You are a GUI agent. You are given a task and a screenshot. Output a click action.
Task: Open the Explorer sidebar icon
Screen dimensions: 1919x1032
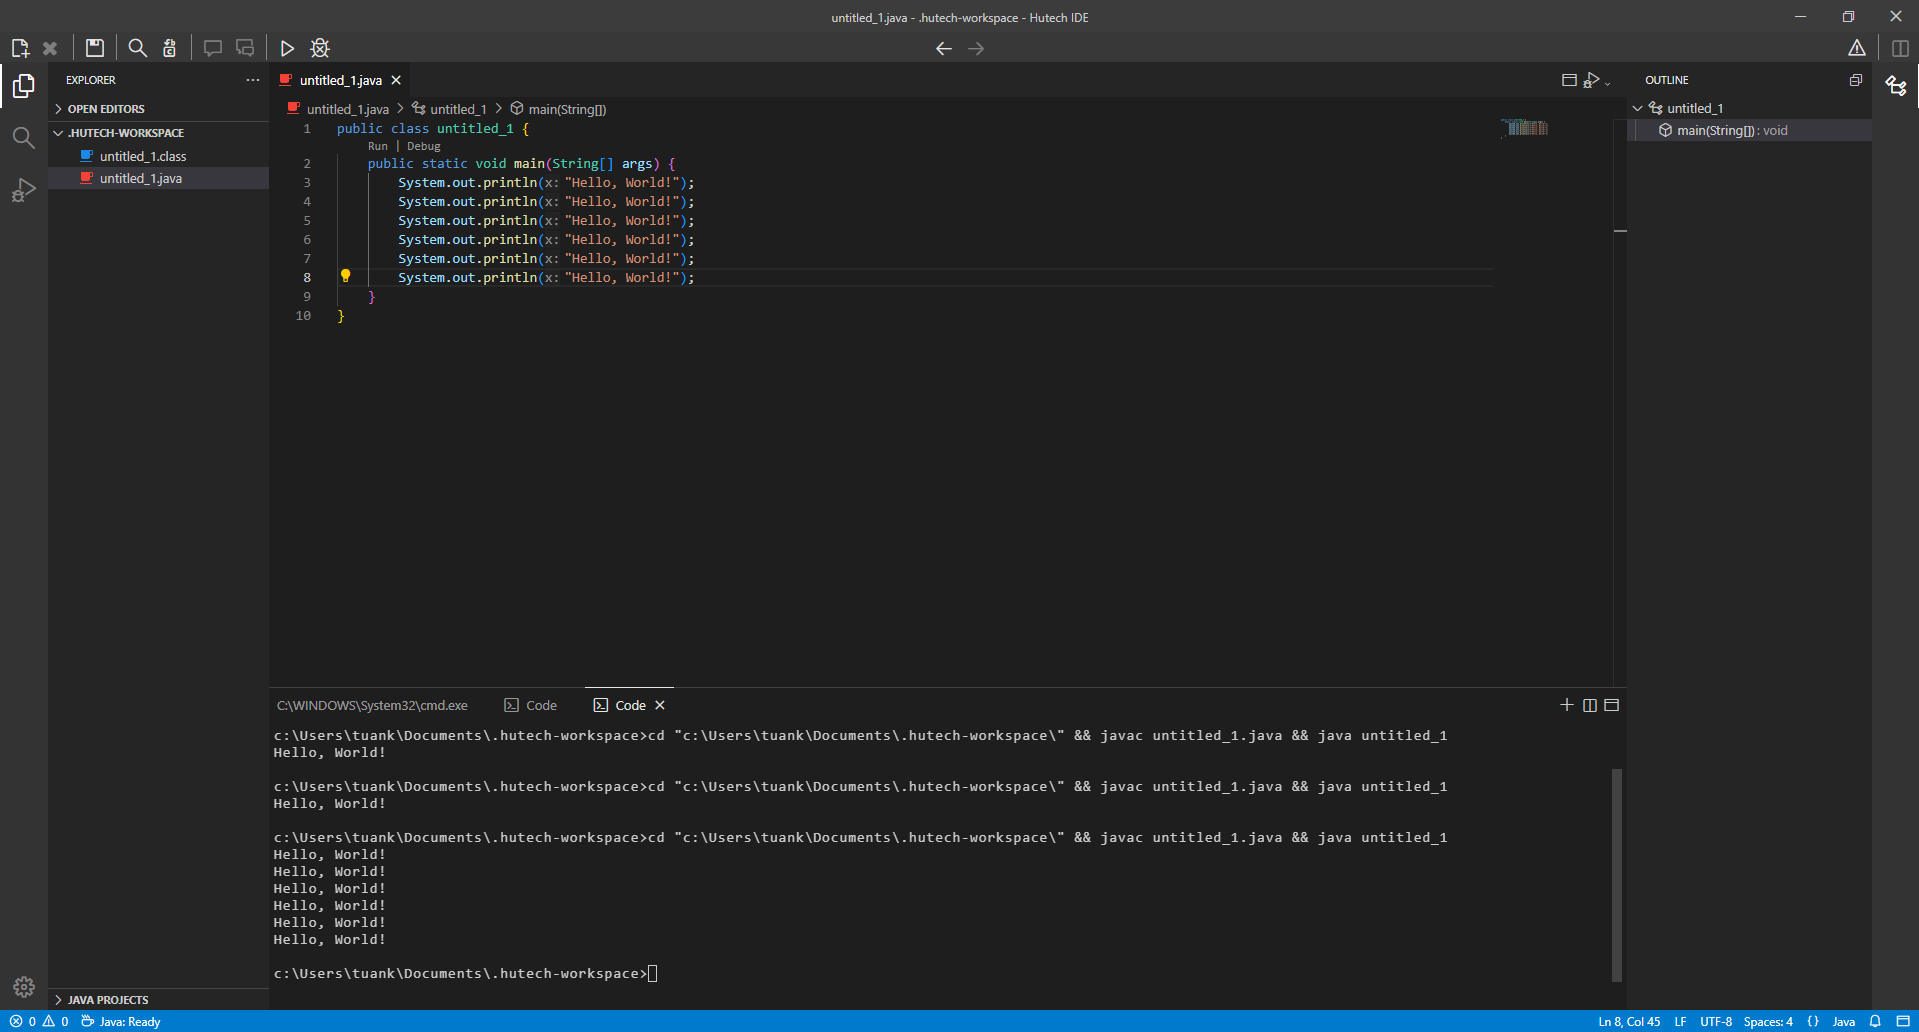22,87
